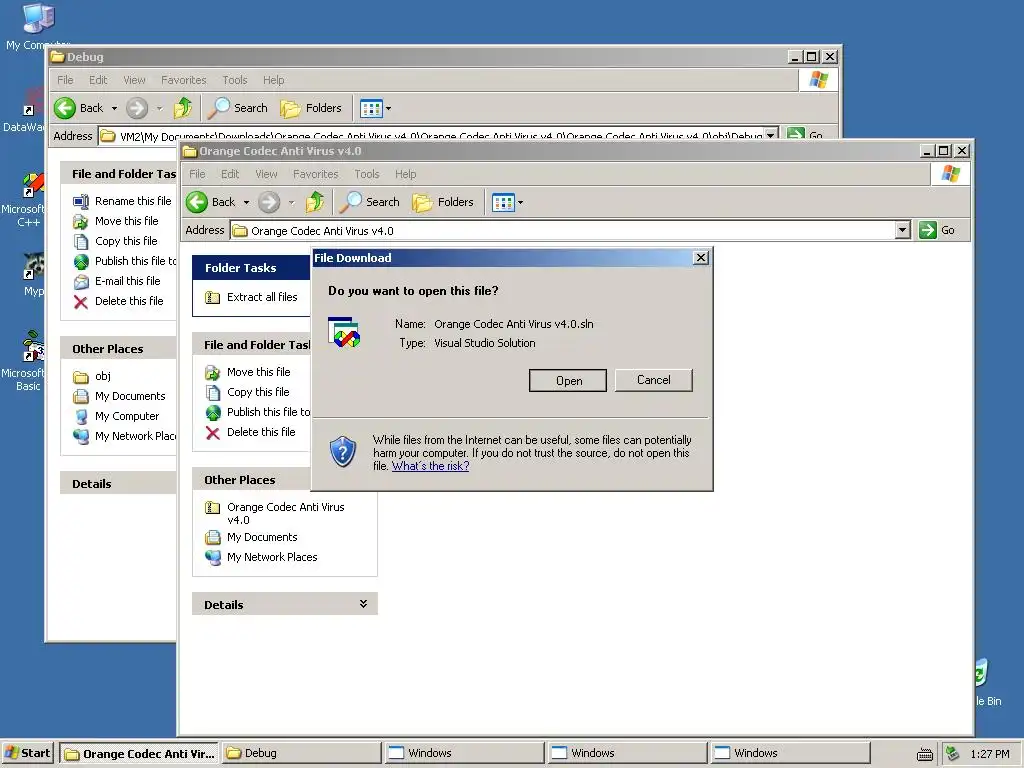1024x768 pixels.
Task: Click Back in Orange Codec window toolbar
Action: (211, 202)
